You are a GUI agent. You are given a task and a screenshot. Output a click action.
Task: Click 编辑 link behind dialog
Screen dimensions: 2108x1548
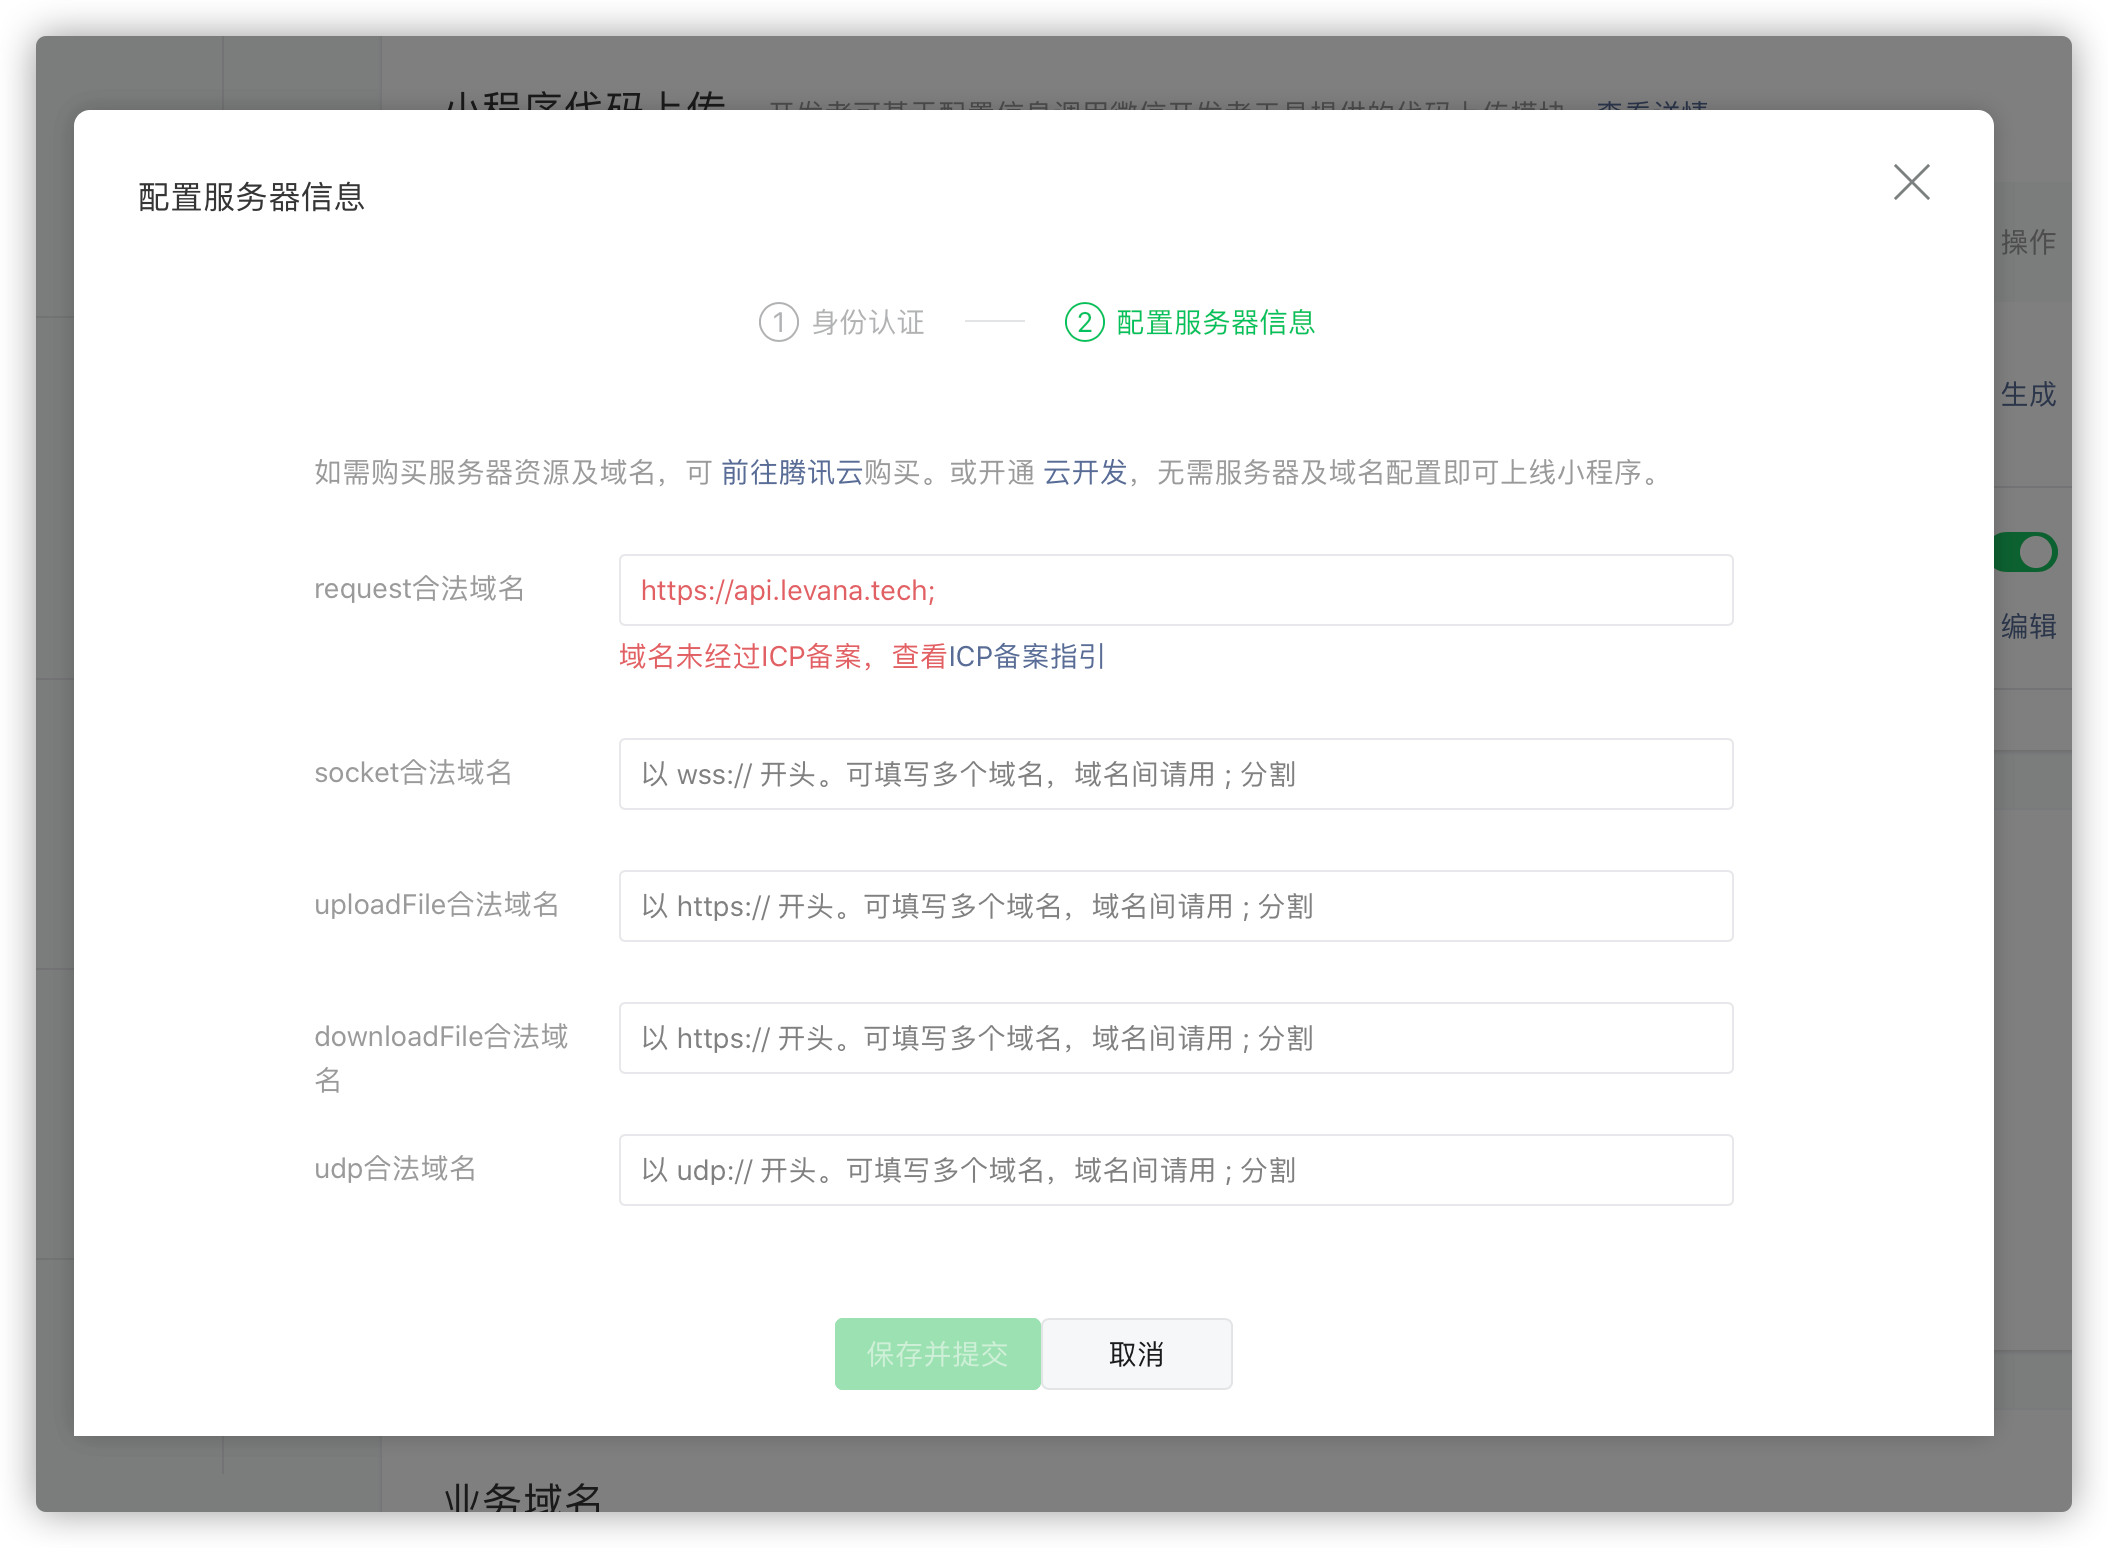tap(2028, 627)
